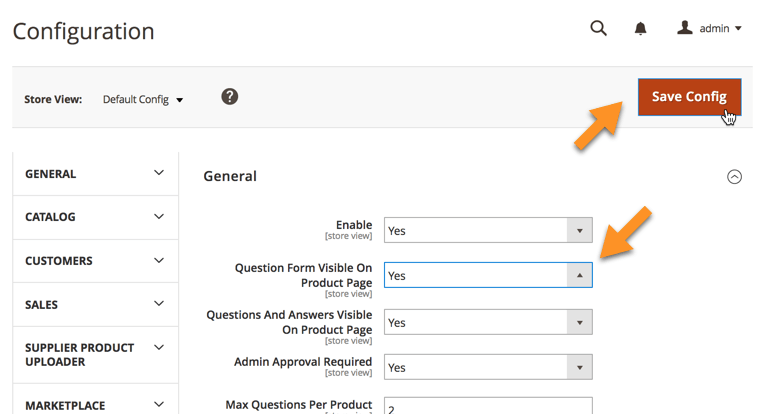The width and height of the screenshot is (777, 414).
Task: Collapse the General section circle icon
Action: click(734, 177)
